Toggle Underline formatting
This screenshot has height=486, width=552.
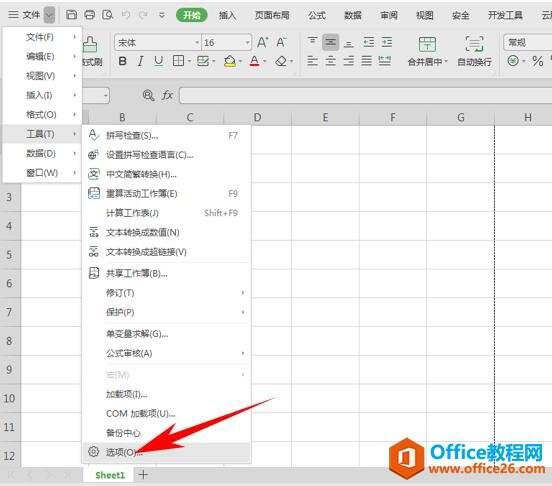pyautogui.click(x=158, y=62)
